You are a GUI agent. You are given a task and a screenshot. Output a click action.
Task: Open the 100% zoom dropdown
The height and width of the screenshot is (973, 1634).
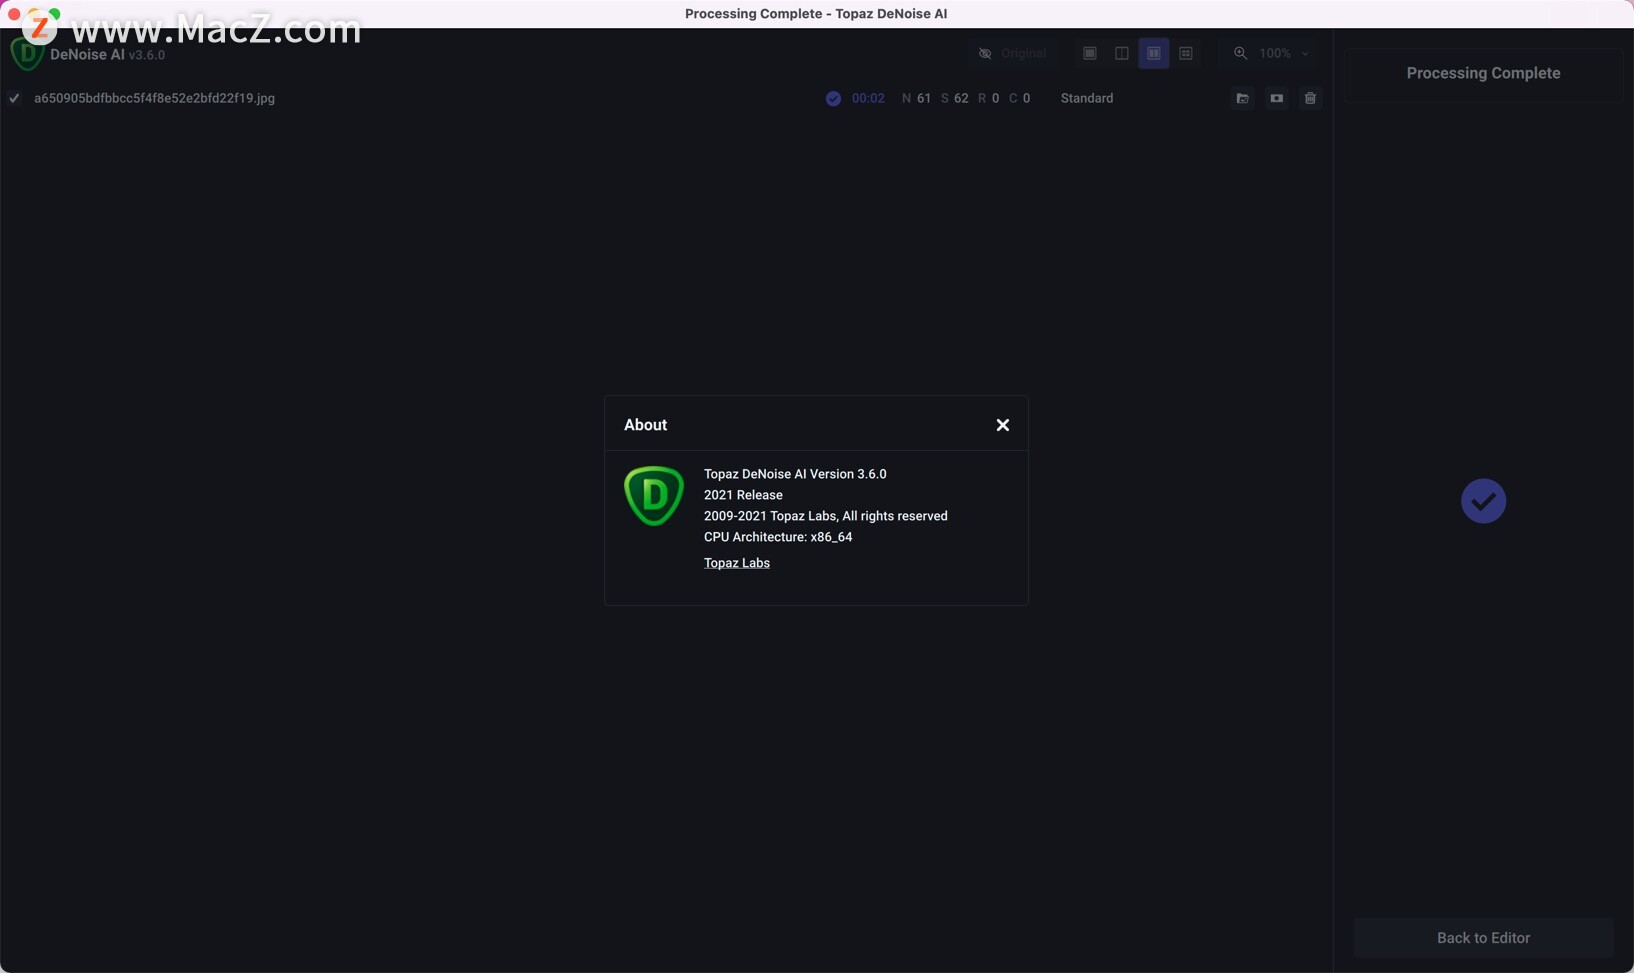[1284, 53]
